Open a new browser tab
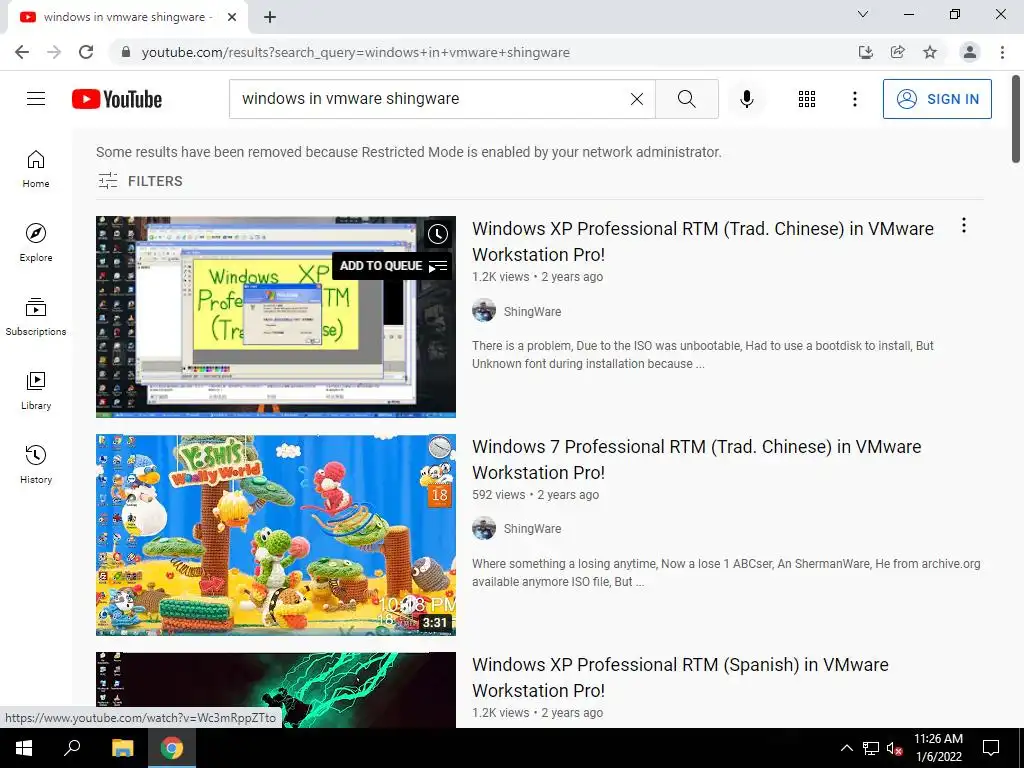Screen dimensions: 1024x768 [270, 17]
